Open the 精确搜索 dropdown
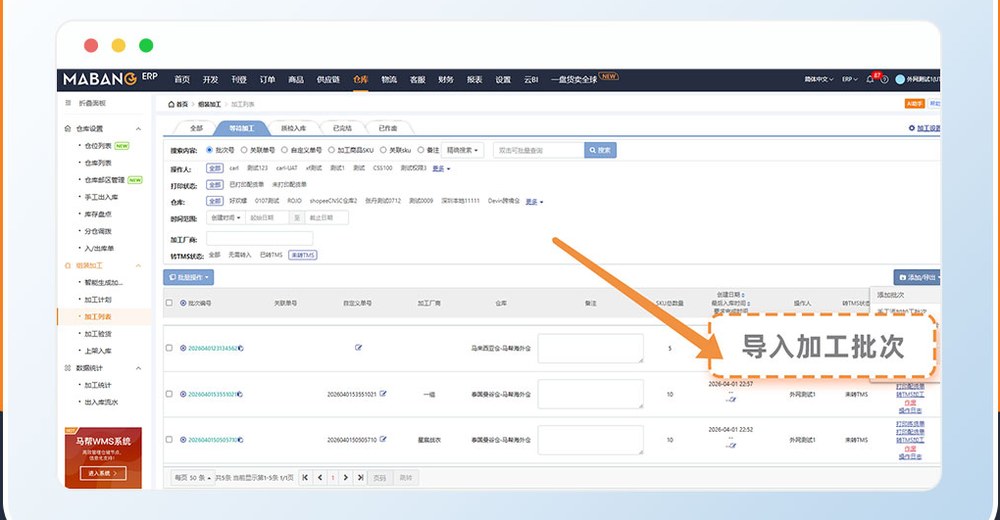 (462, 150)
